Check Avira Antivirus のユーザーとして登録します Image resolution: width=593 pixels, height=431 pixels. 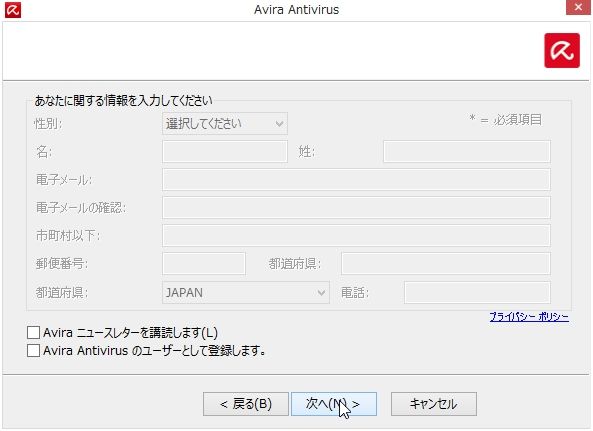(x=33, y=350)
